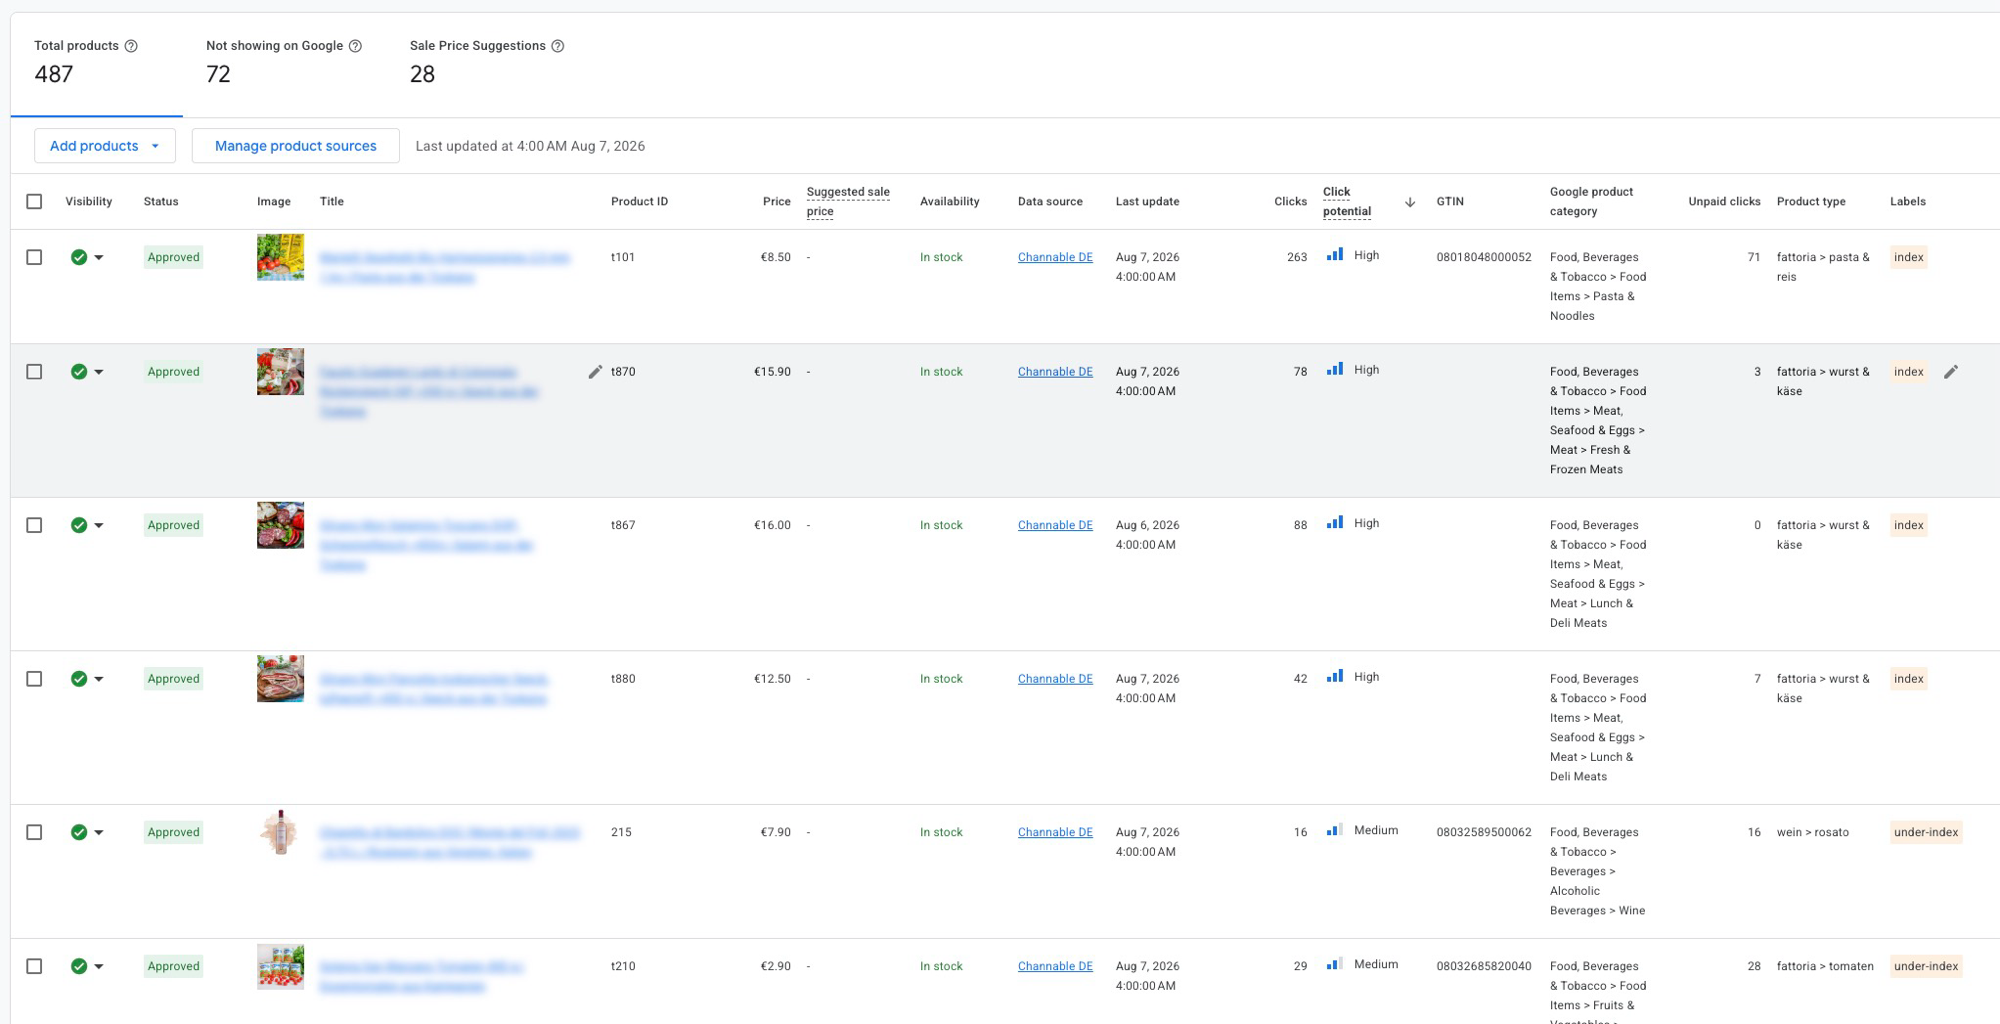This screenshot has height=1024, width=2000.
Task: Click GTIN 08032685820040 cell
Action: tap(1484, 967)
